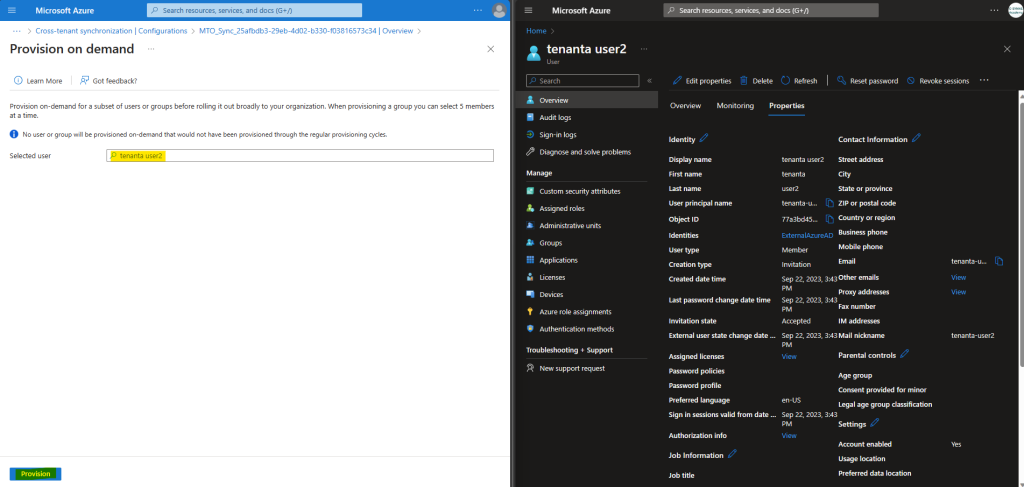Viewport: 1024px width, 487px height.
Task: Open the ExternalAzureAD identities link
Action: click(x=807, y=235)
